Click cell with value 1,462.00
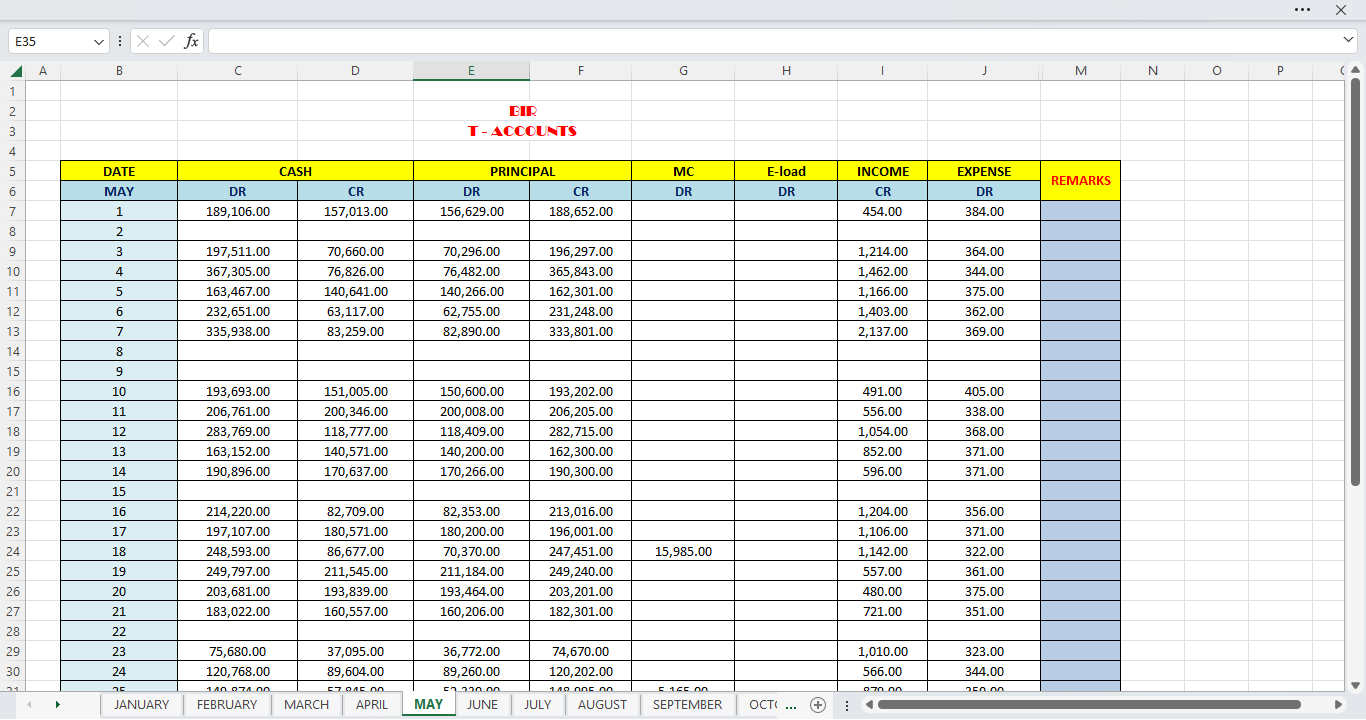 tap(883, 271)
